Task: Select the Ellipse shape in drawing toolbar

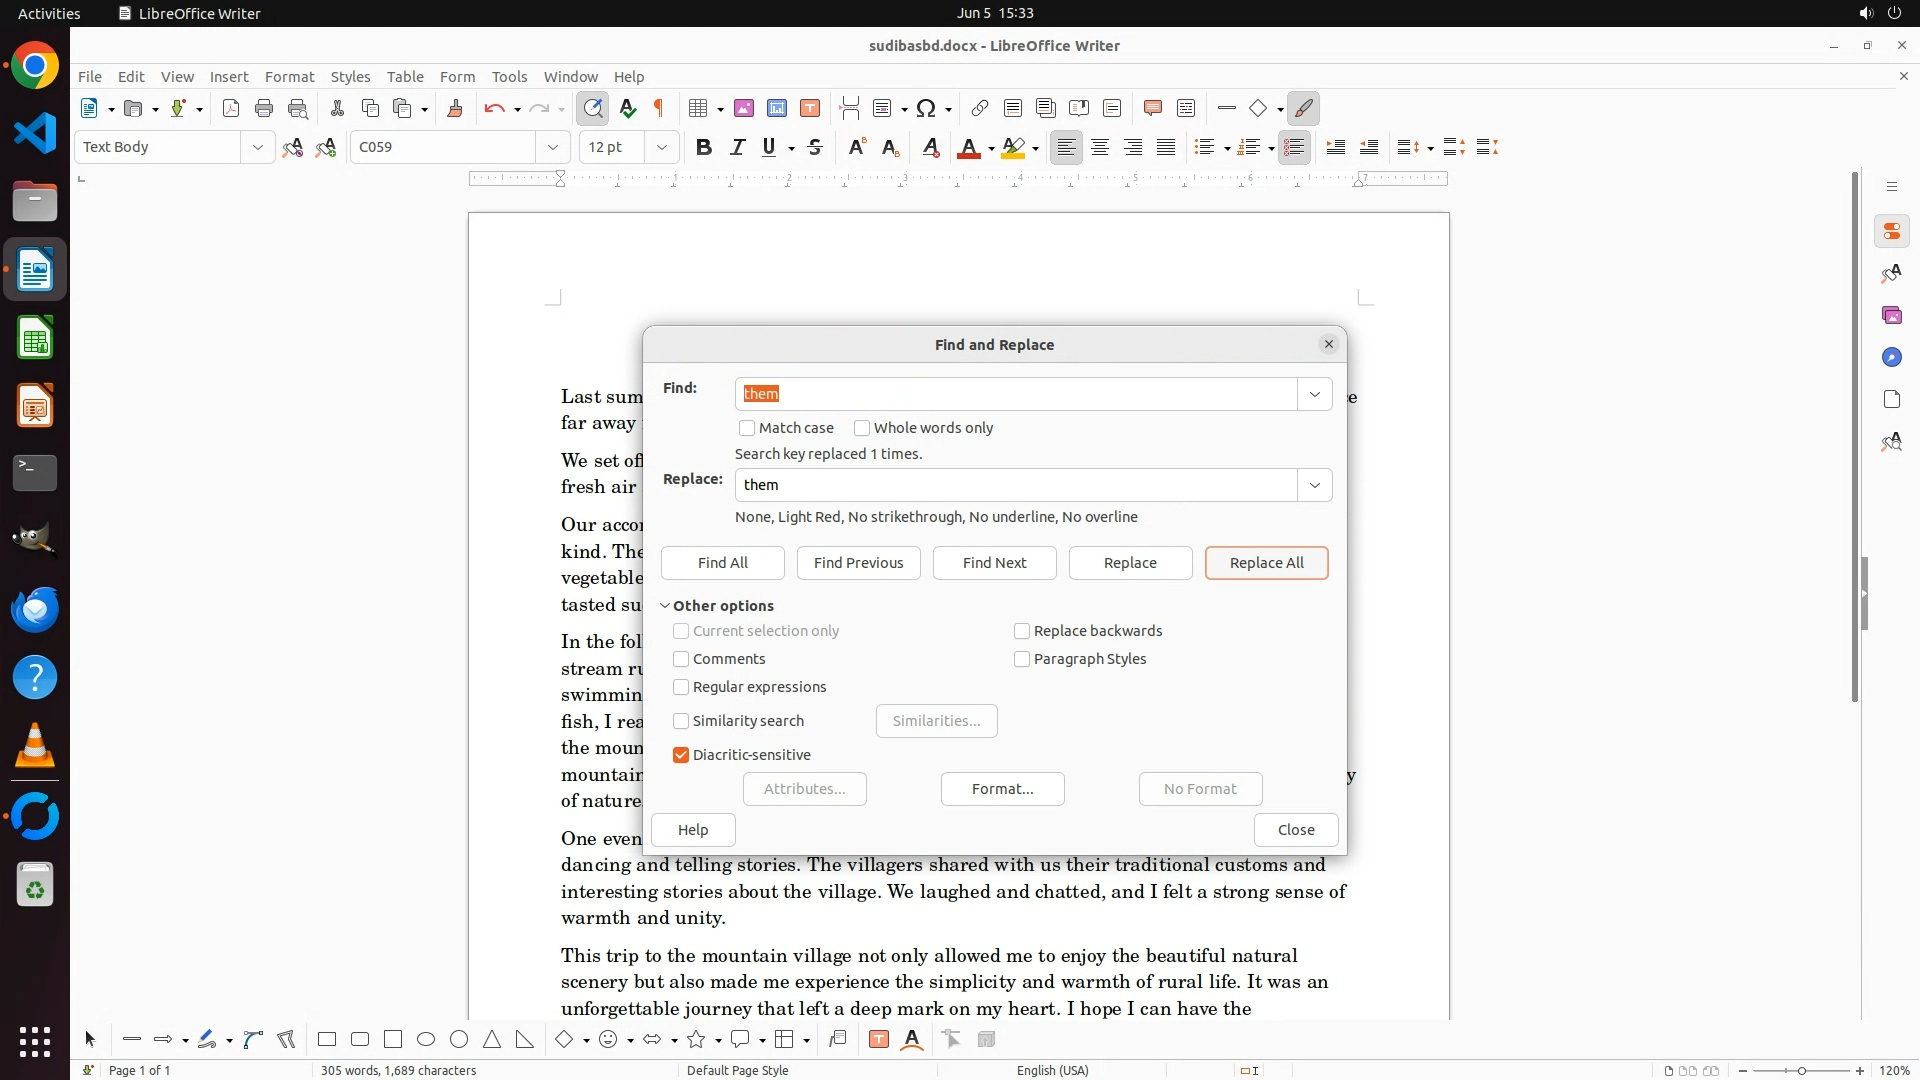Action: click(426, 1039)
